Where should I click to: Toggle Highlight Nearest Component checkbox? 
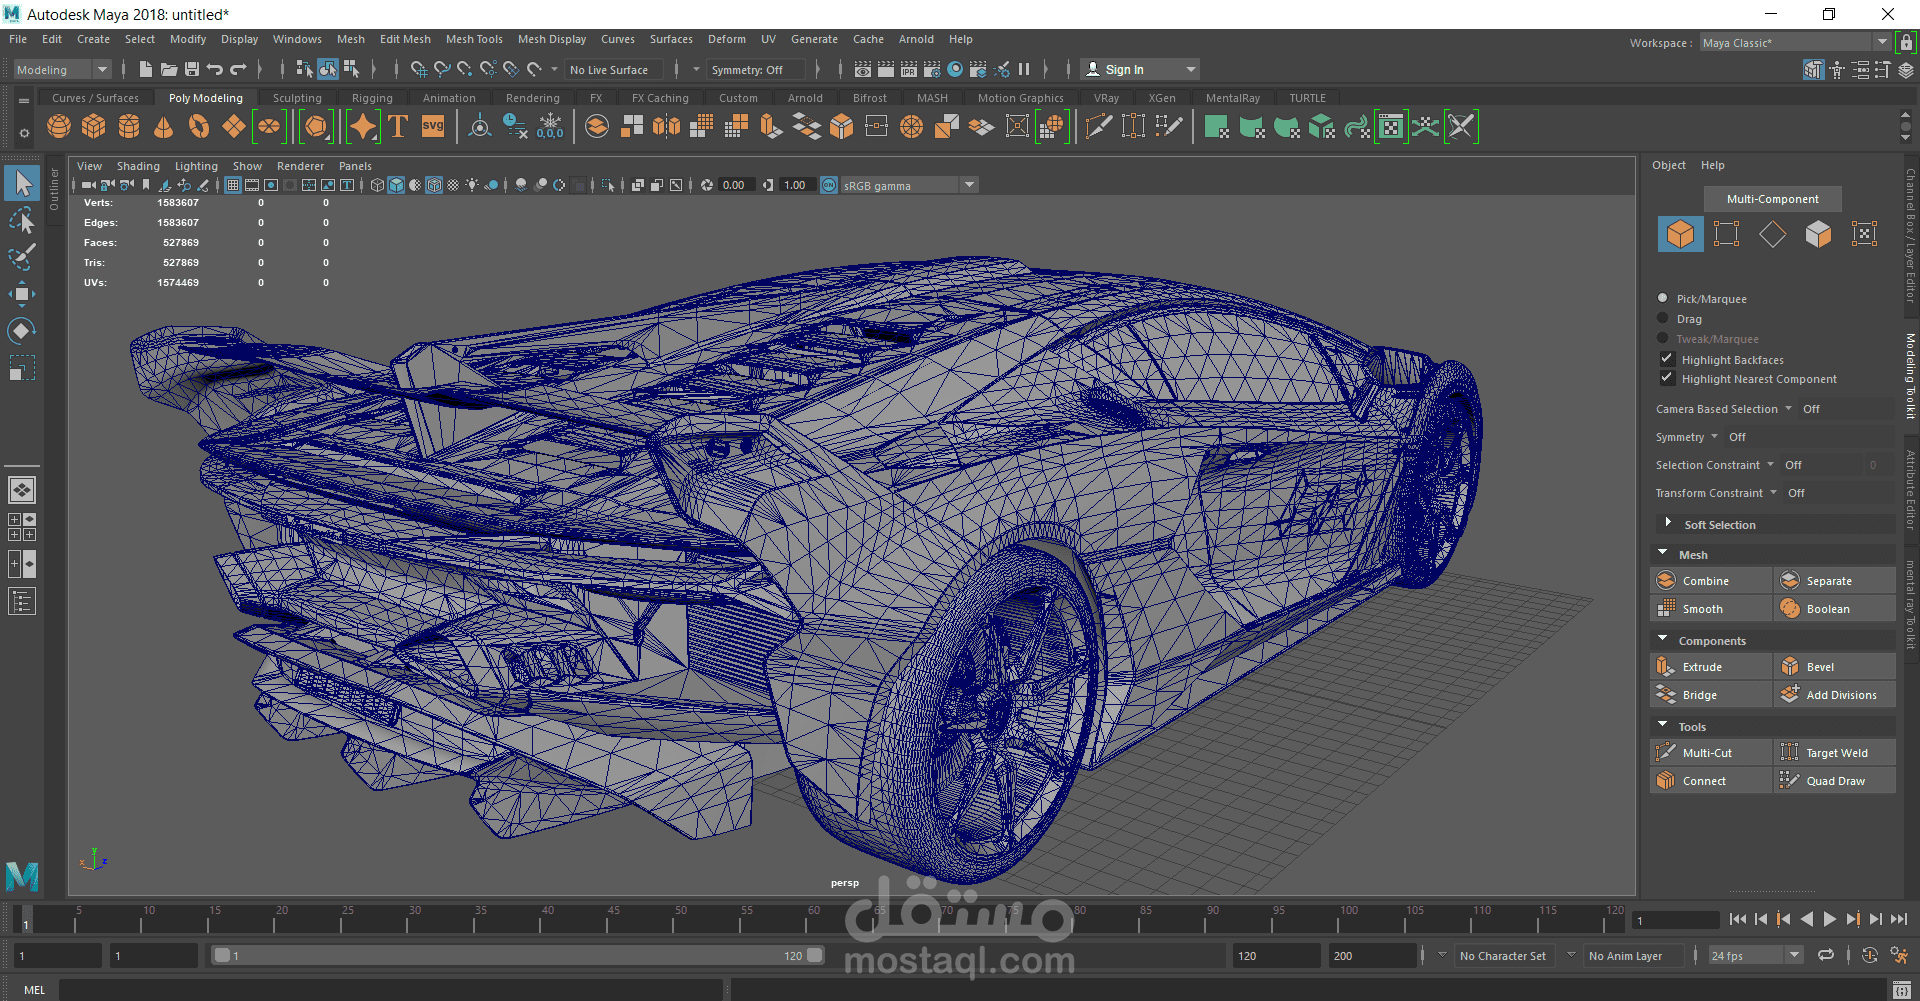click(1667, 379)
